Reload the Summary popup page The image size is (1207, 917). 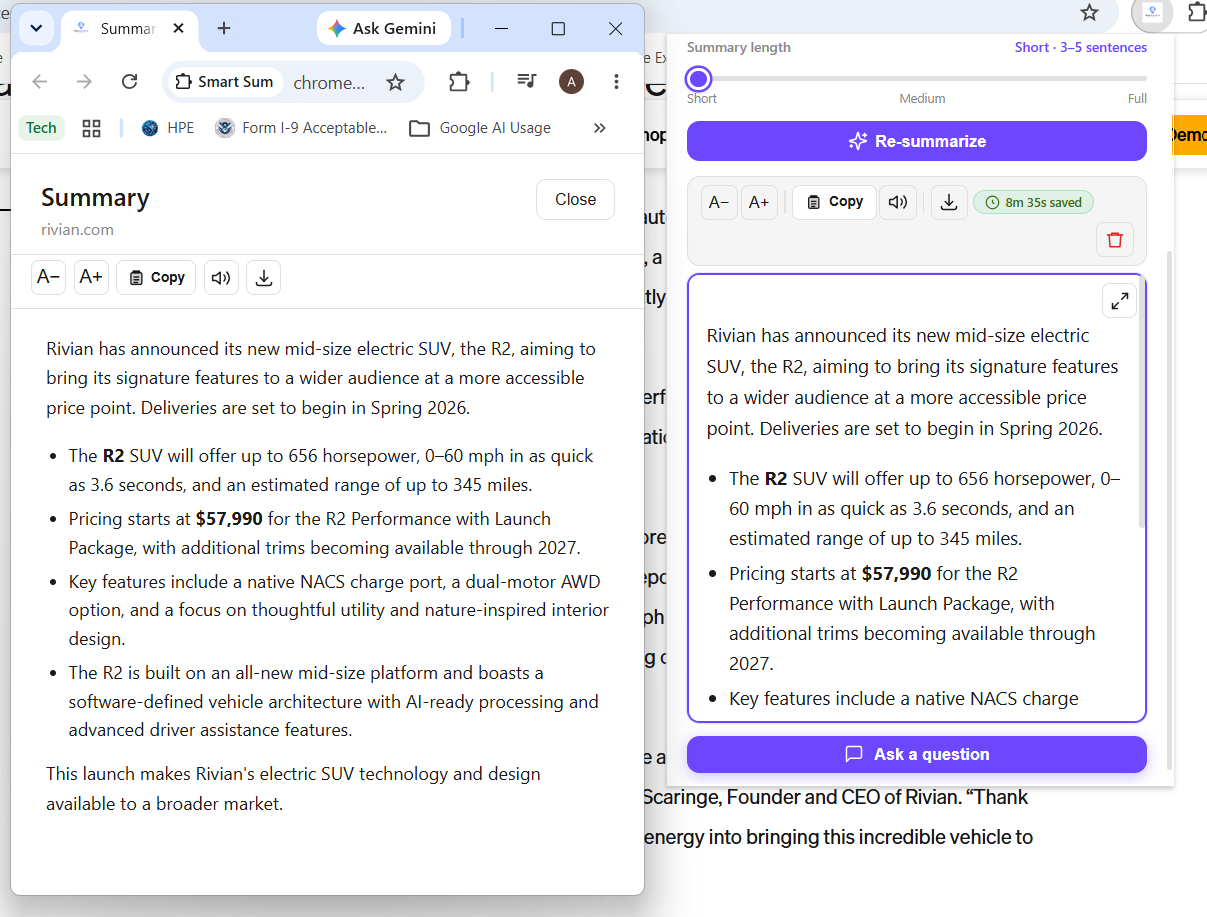(129, 82)
